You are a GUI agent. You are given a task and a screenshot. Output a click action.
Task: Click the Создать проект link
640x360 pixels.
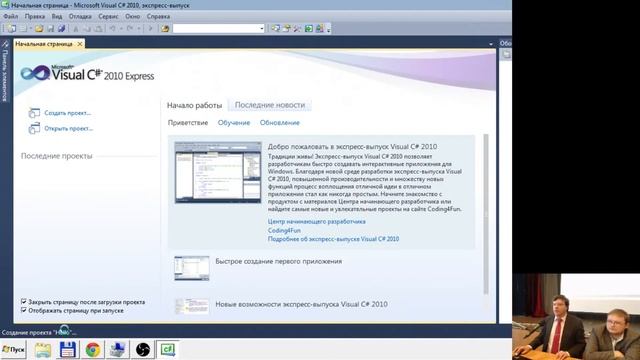coord(67,113)
